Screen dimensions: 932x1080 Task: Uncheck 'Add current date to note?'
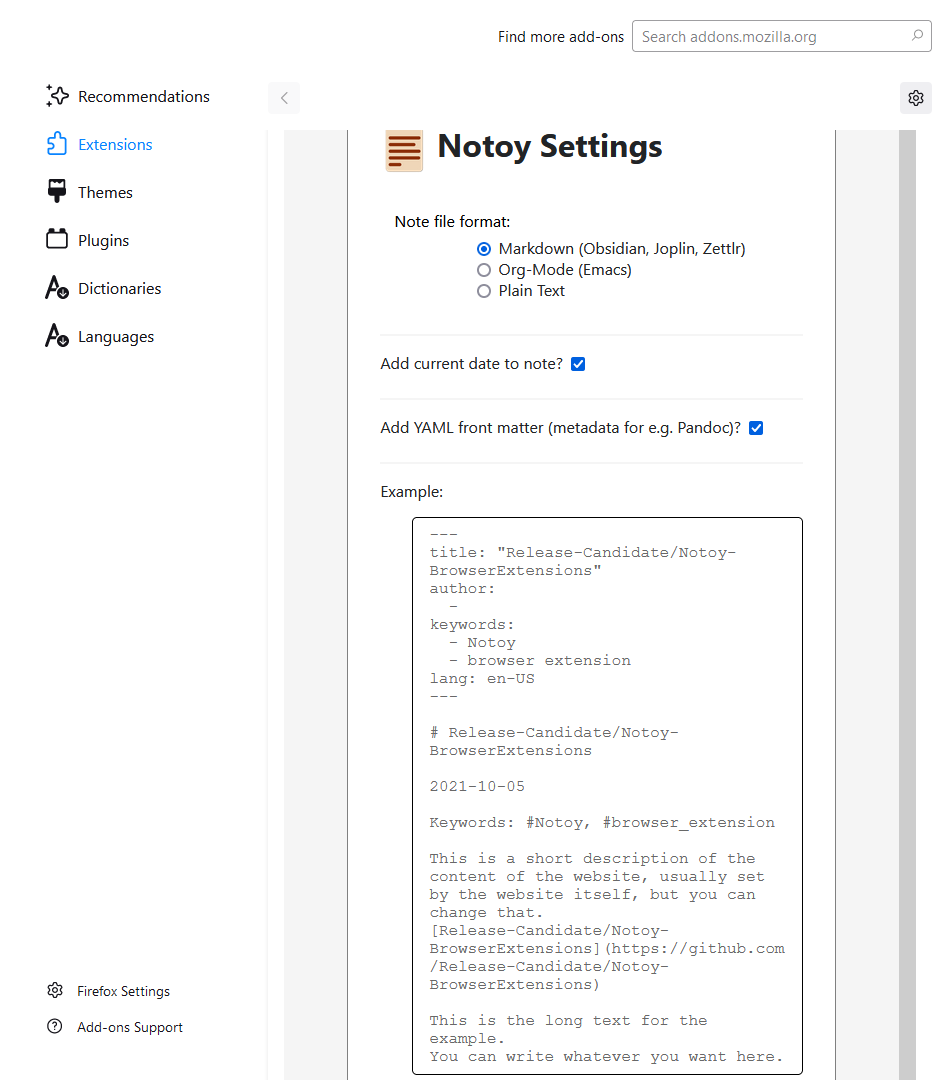(x=578, y=364)
